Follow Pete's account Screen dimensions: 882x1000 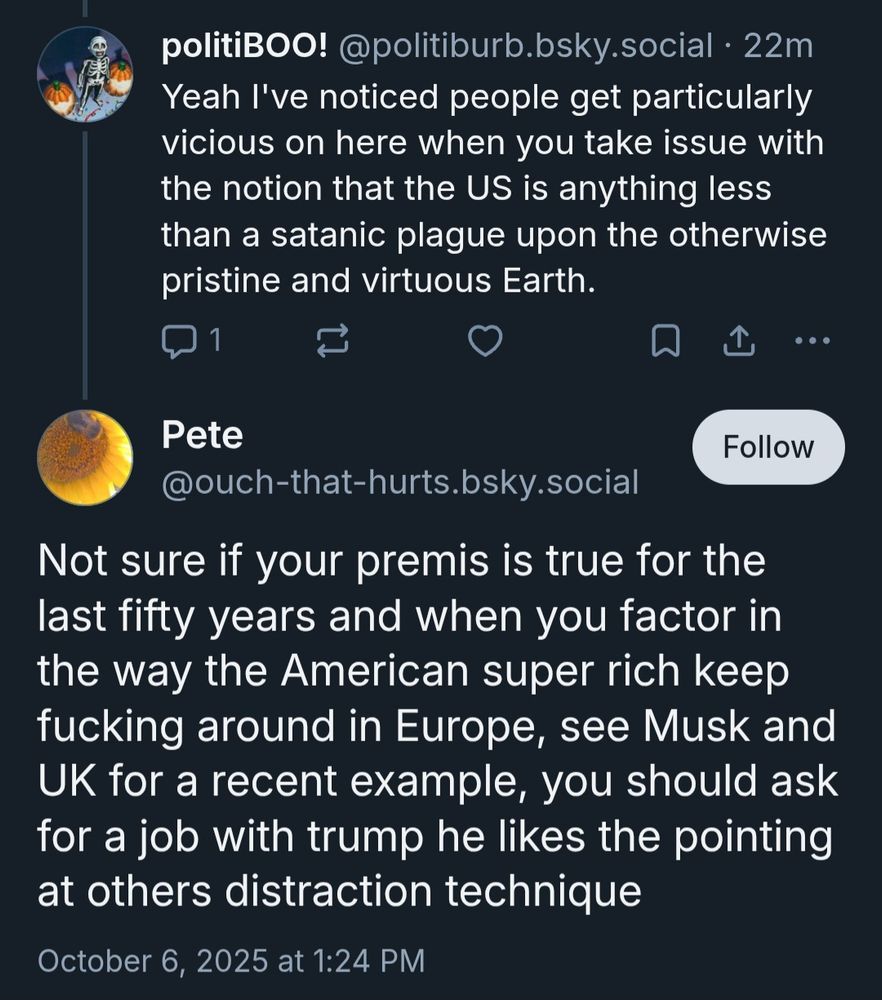[x=768, y=447]
